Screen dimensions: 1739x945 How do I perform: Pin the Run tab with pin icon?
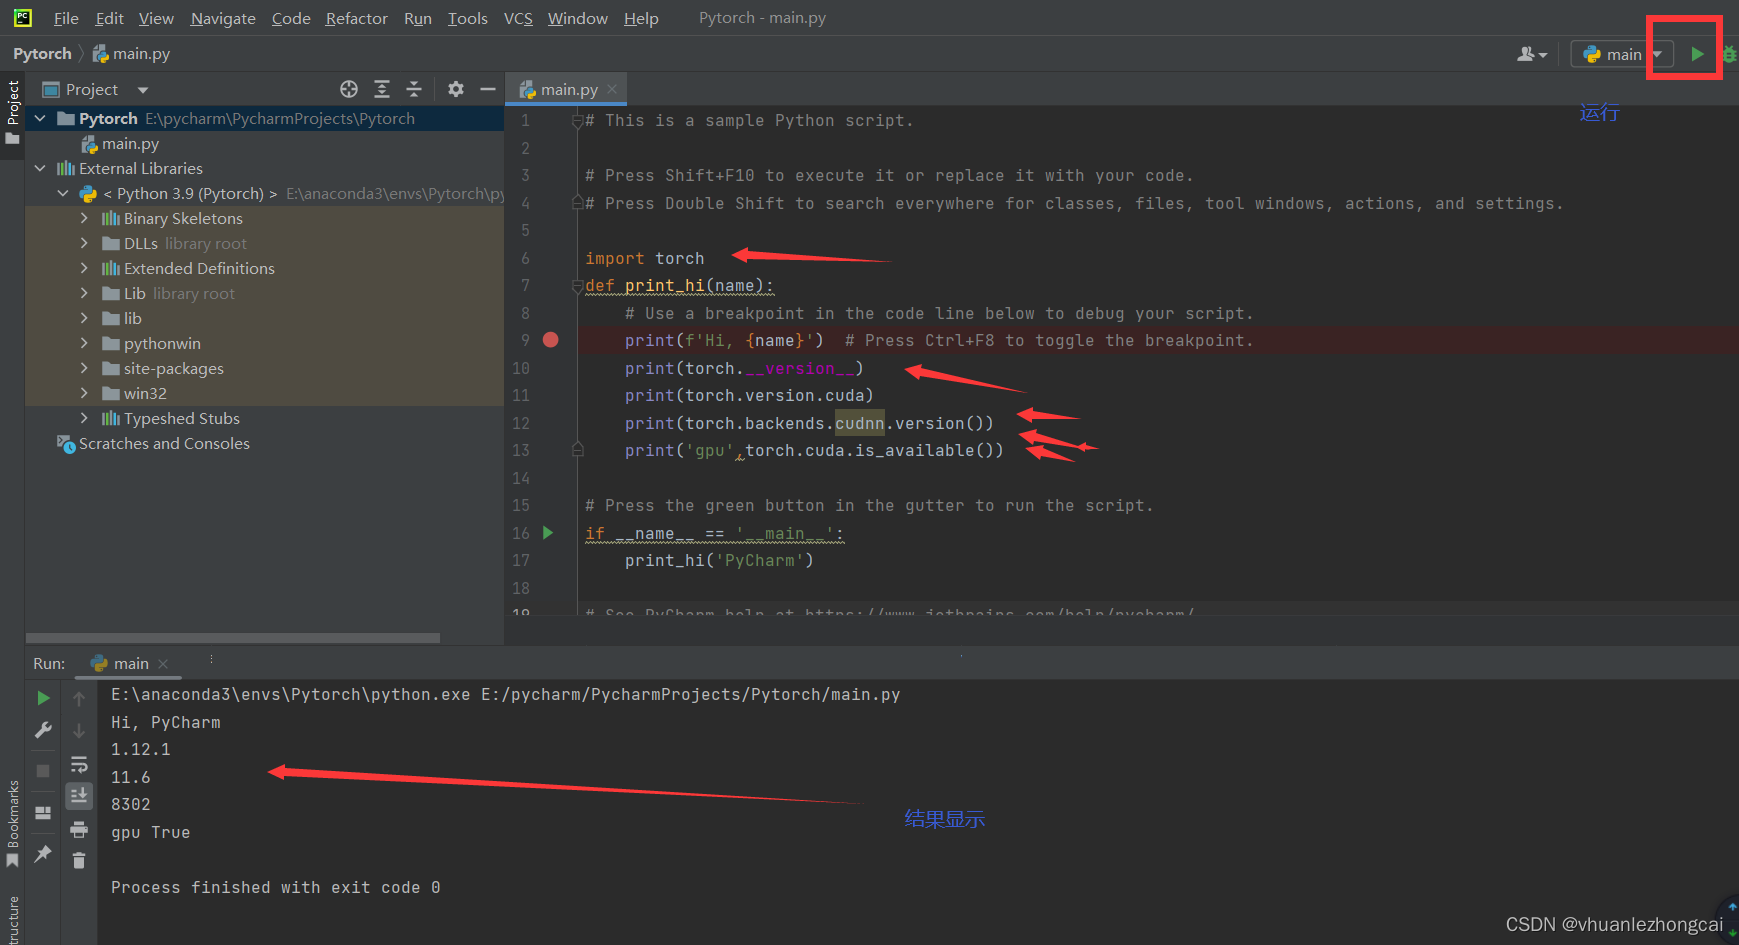[x=43, y=854]
